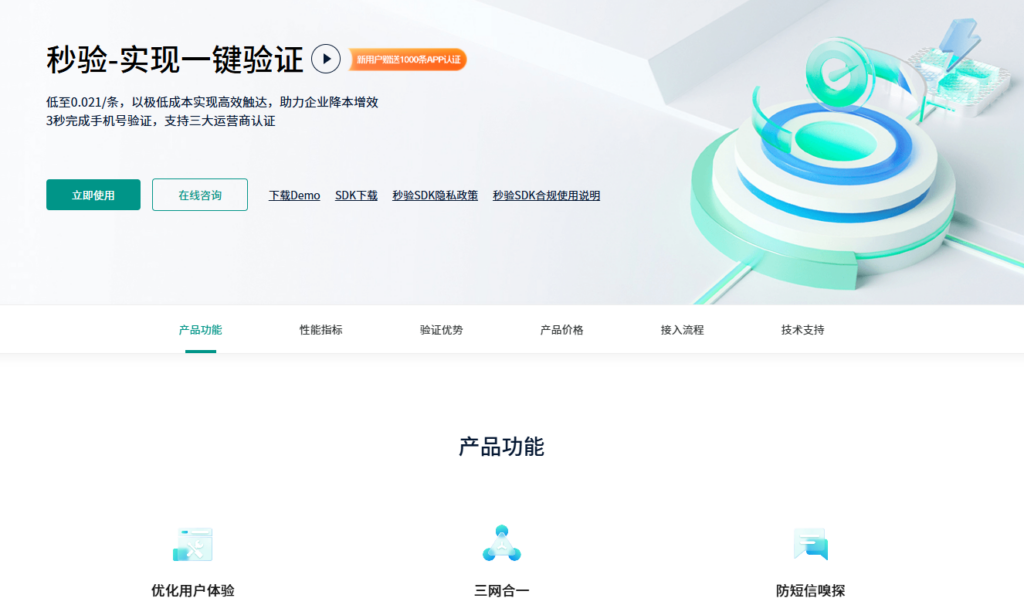Play the 秒验 intro video
1024x605 pixels.
(324, 59)
